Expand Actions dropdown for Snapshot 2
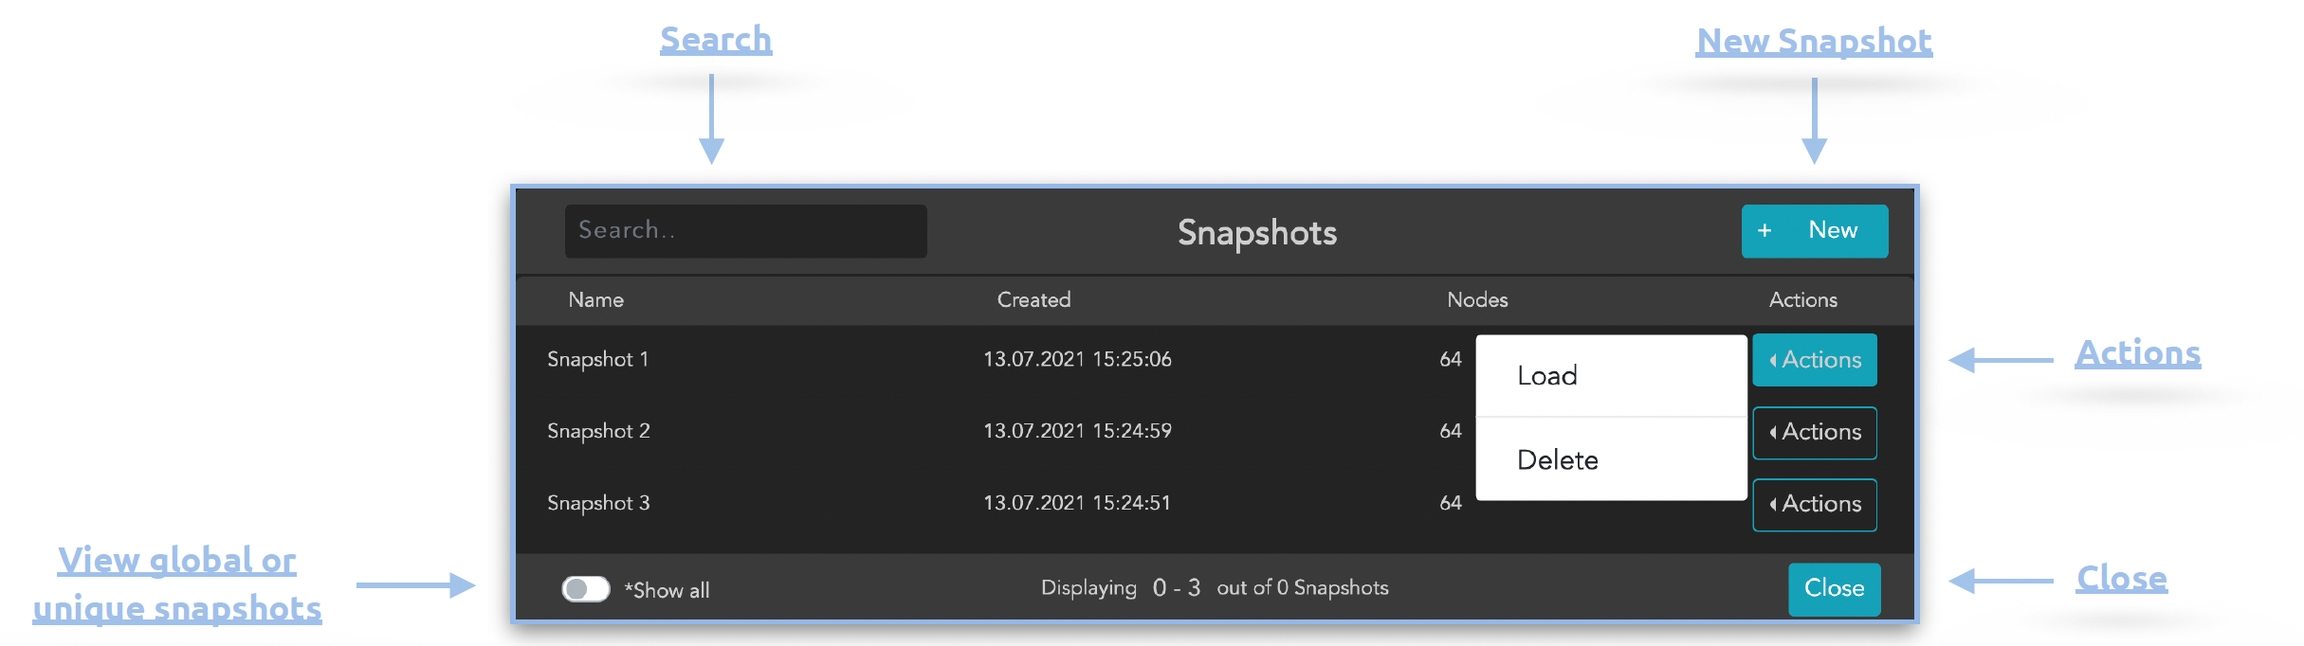2304x646 pixels. [1814, 432]
